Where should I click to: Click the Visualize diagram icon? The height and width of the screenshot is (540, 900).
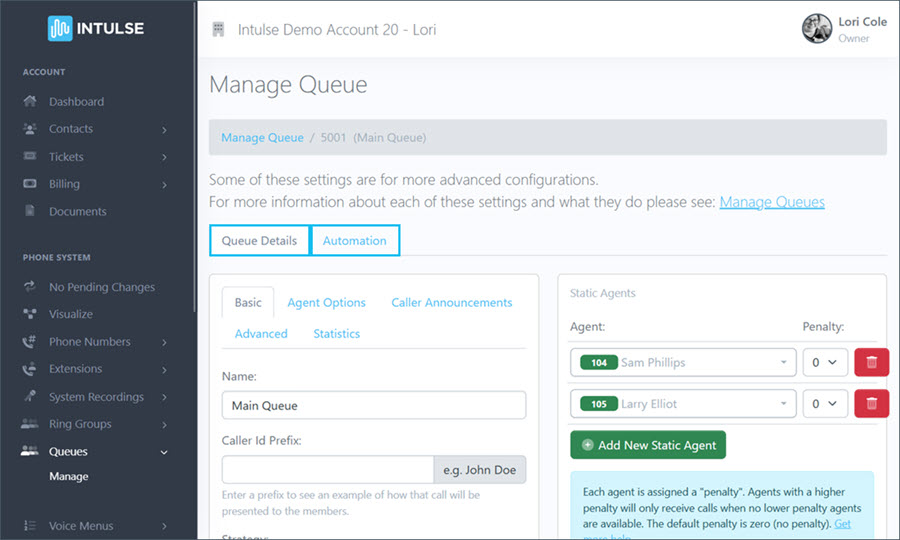30,314
